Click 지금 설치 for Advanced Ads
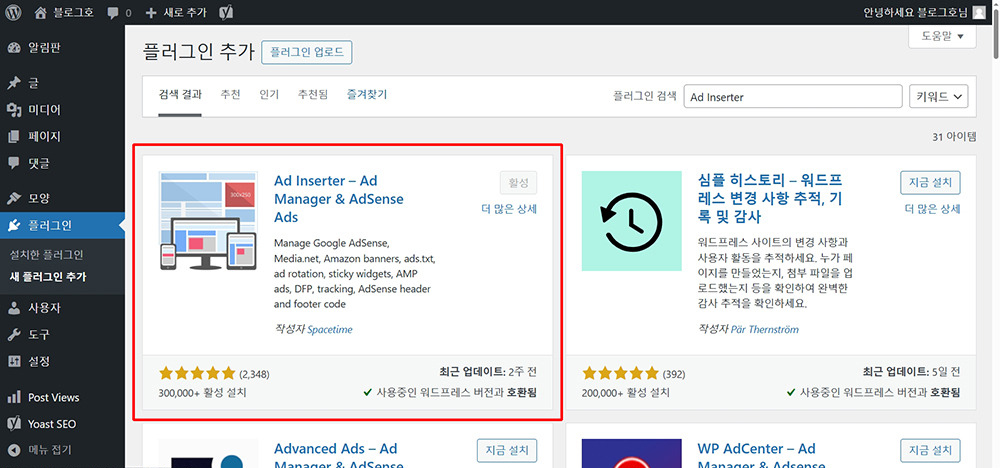The image size is (1000, 468). (x=507, y=450)
